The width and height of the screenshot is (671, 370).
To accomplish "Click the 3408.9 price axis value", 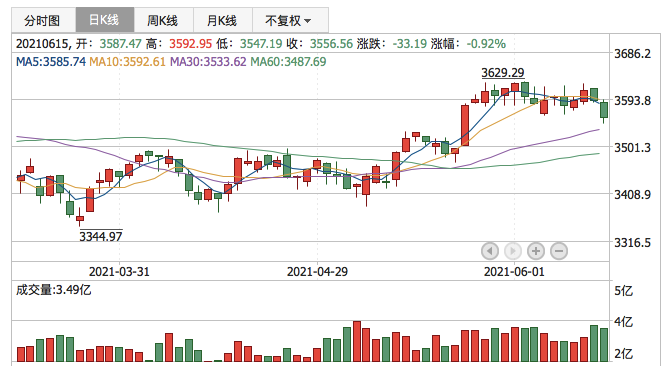I will [632, 195].
